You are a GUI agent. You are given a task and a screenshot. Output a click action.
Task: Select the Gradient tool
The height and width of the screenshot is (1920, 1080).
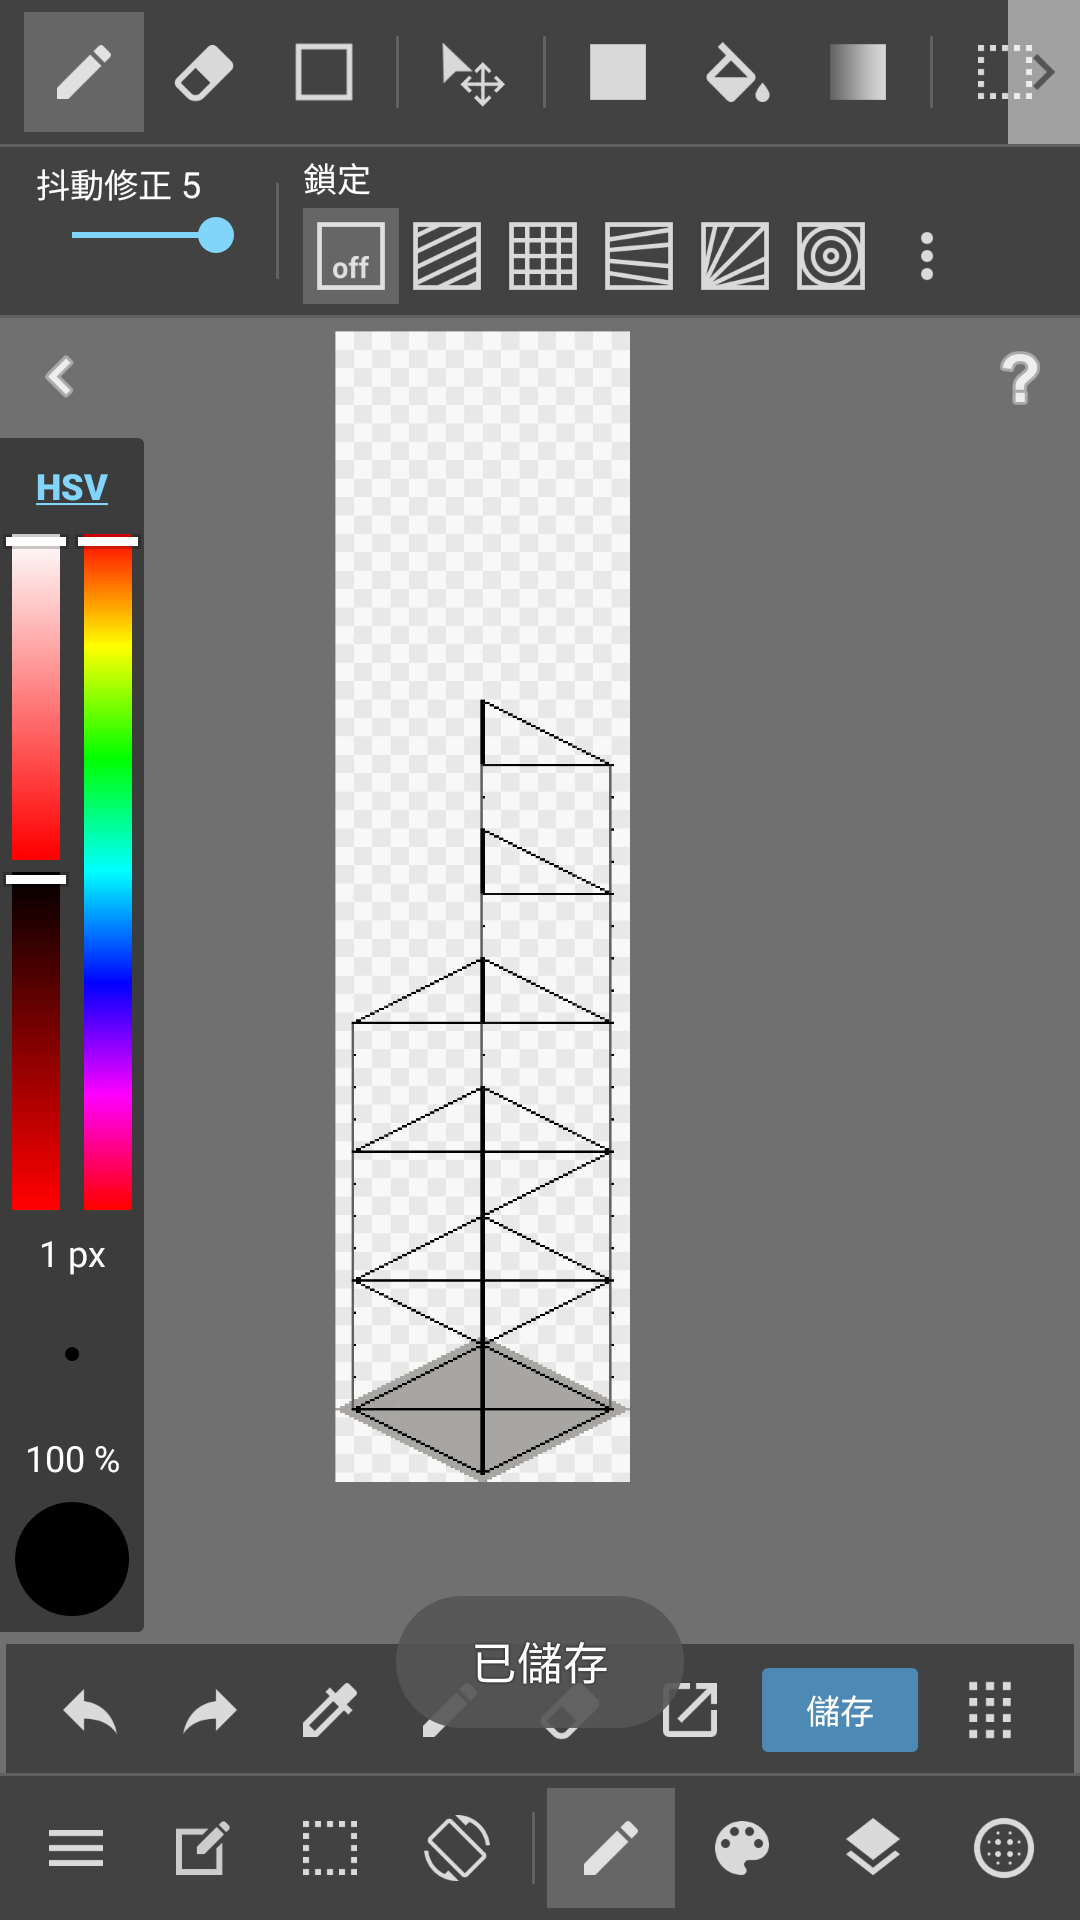[x=858, y=72]
